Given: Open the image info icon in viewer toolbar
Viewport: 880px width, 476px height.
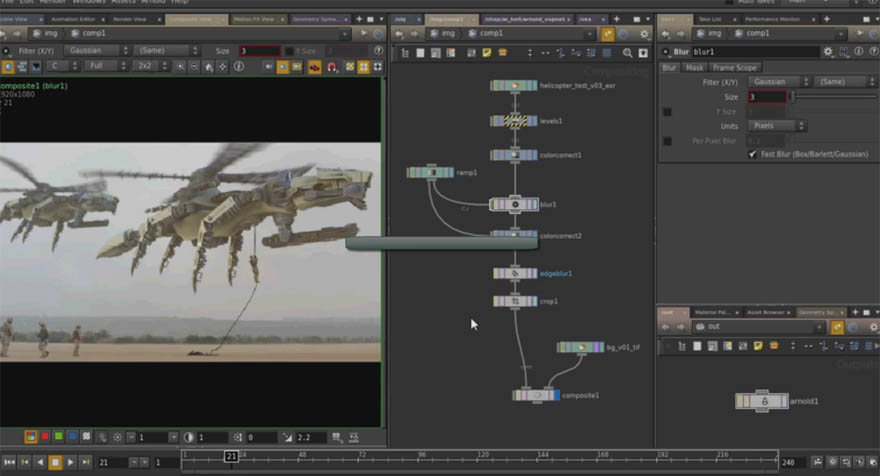Looking at the screenshot, I should (x=239, y=66).
